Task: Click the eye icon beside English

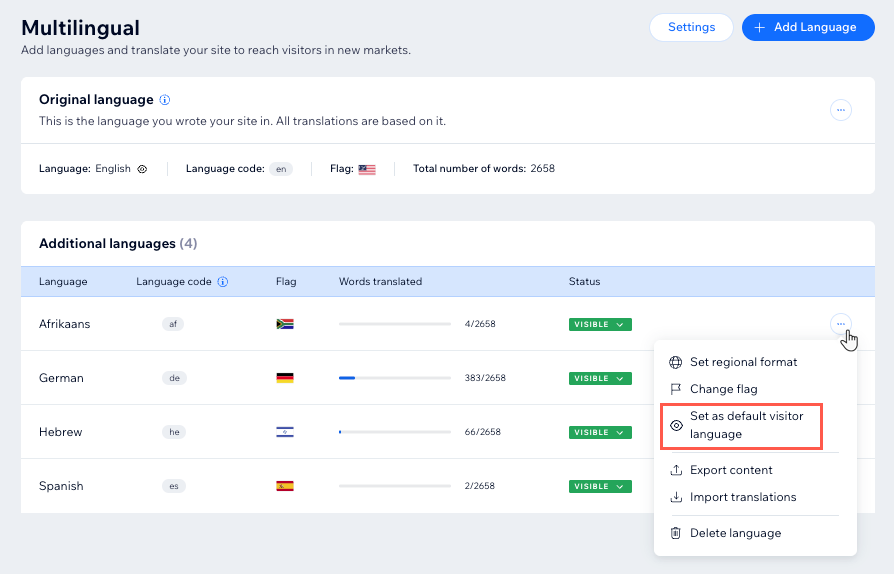Action: coord(143,169)
